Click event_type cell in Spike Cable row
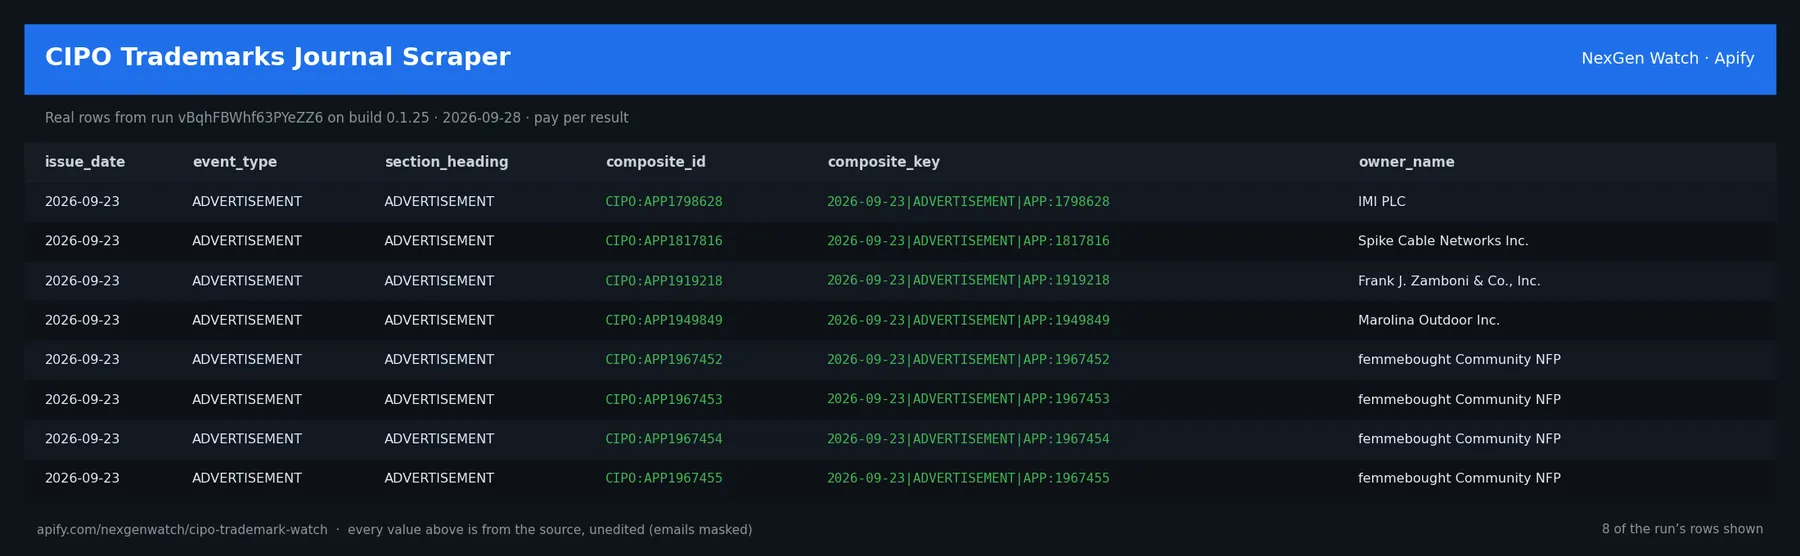1800x556 pixels. pyautogui.click(x=247, y=241)
